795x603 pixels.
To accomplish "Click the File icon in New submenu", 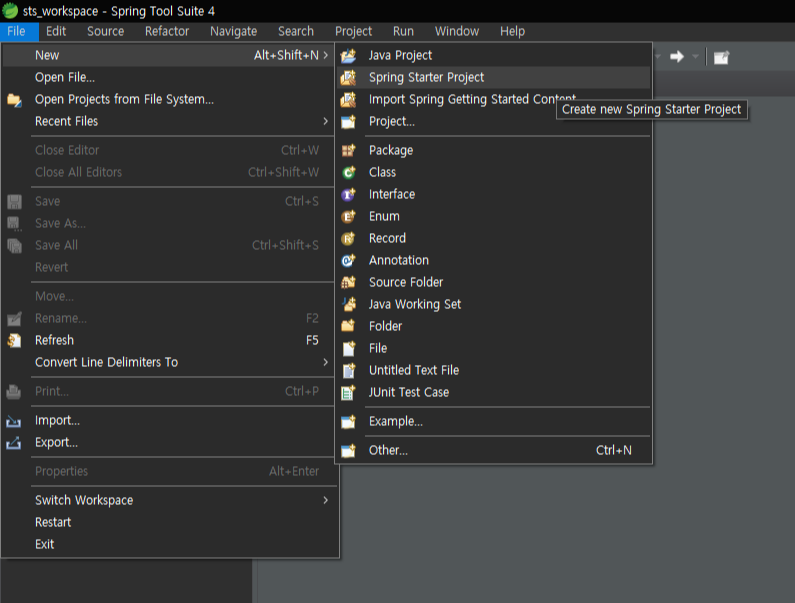I will pyautogui.click(x=348, y=348).
